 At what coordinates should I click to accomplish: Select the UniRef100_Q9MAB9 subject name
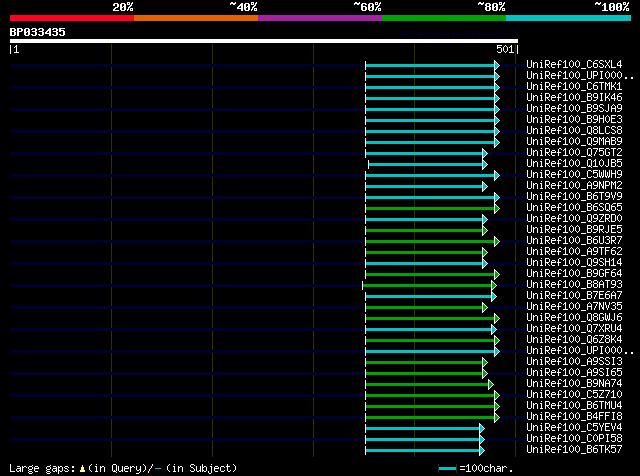coord(574,142)
